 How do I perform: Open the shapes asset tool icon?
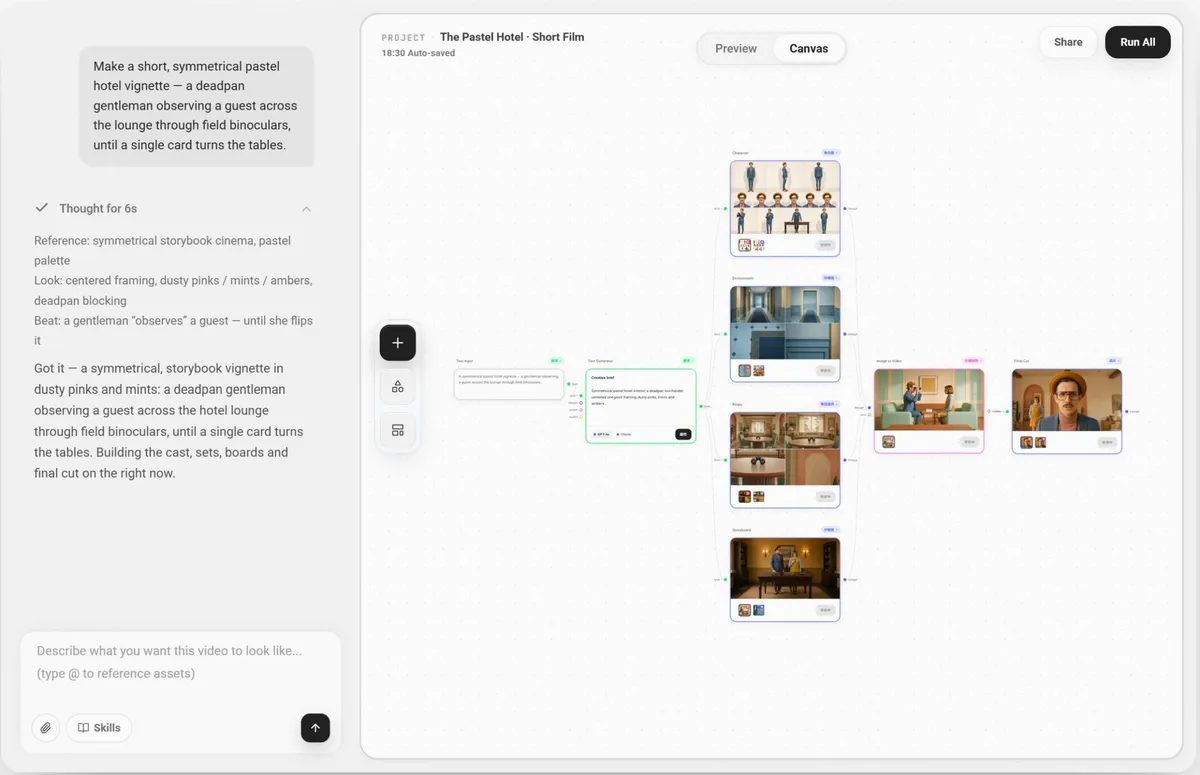click(397, 387)
